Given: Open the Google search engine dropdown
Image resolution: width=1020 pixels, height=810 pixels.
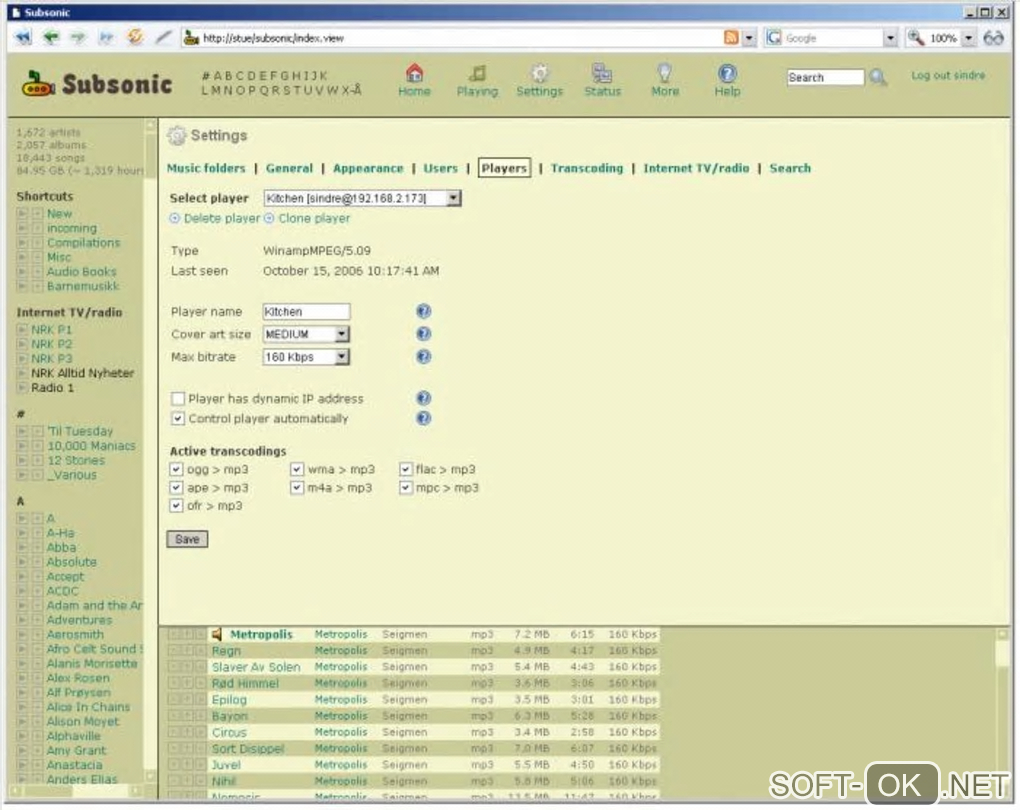Looking at the screenshot, I should (891, 38).
